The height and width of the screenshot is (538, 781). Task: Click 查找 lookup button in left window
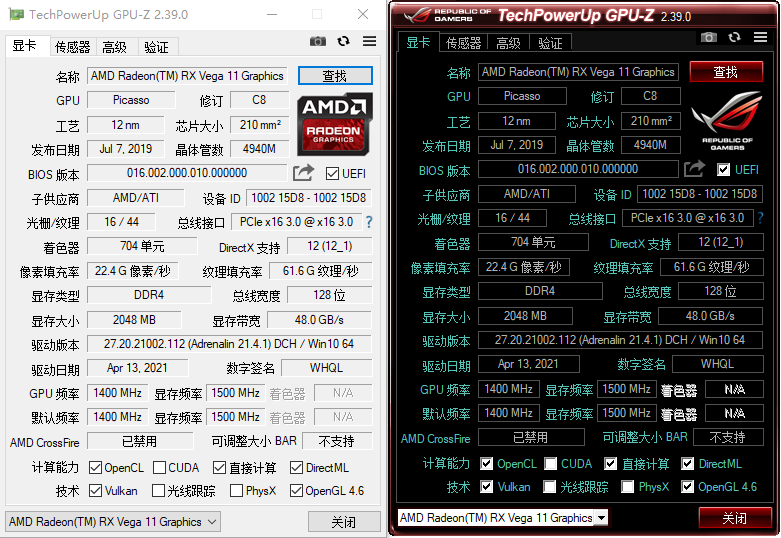(x=335, y=76)
